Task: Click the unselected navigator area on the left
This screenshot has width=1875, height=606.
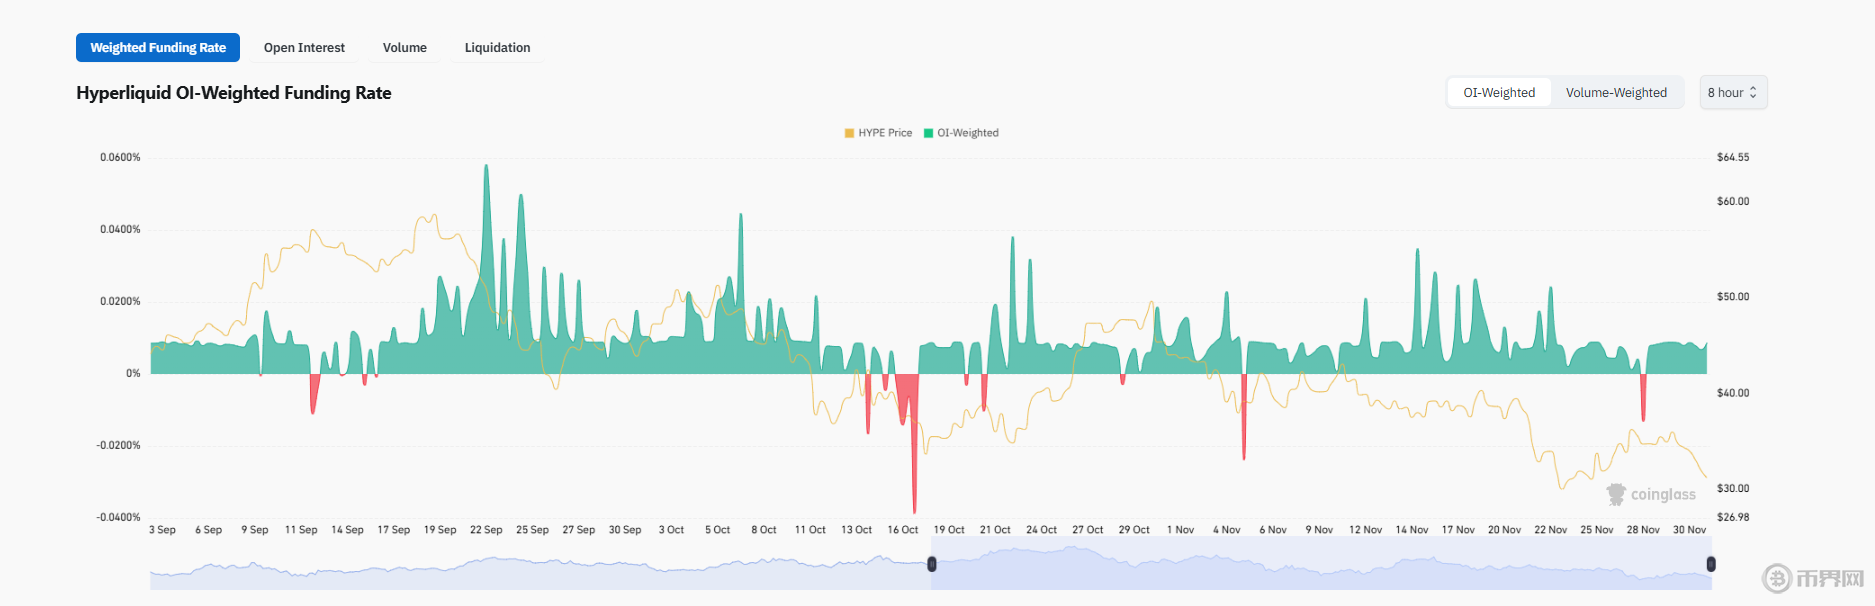Action: click(x=540, y=564)
